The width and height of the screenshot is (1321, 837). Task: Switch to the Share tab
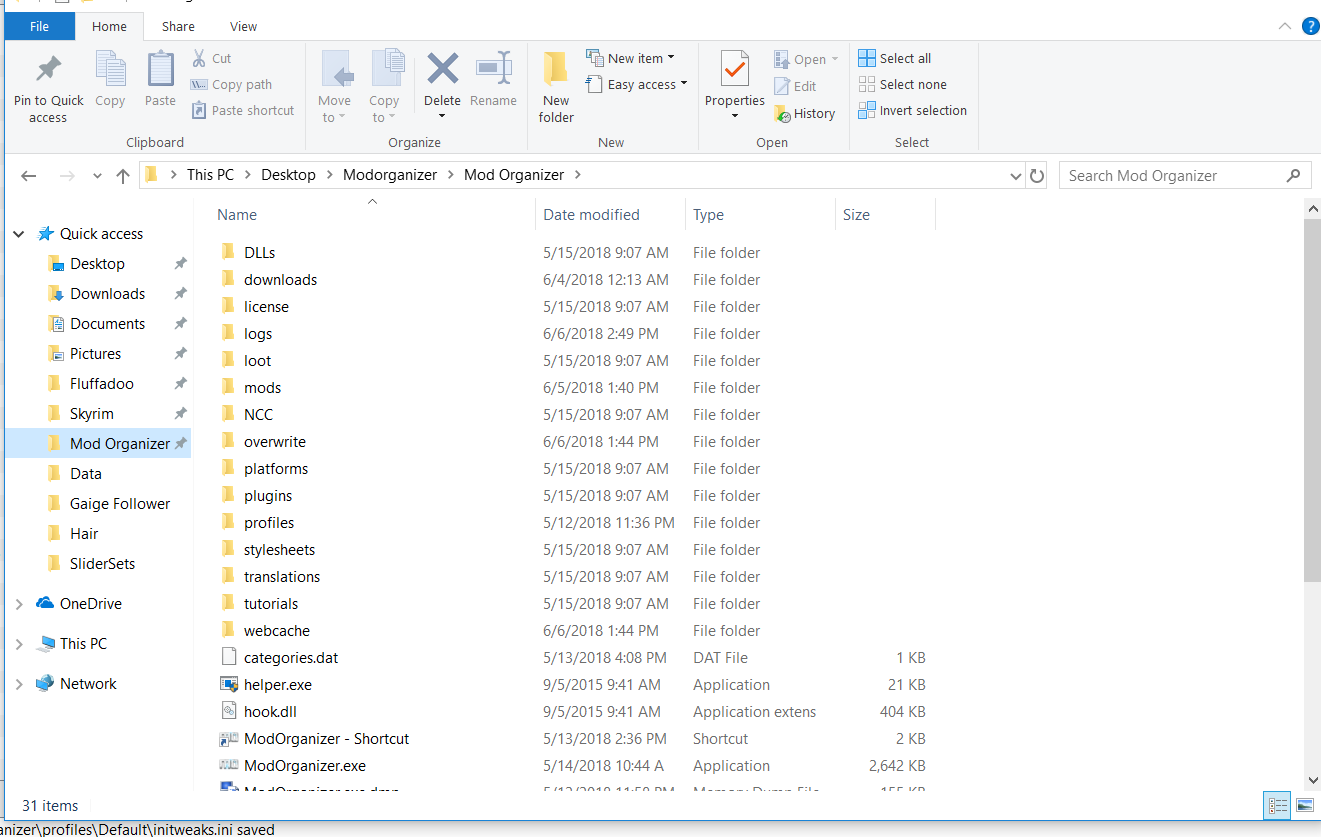coord(178,27)
